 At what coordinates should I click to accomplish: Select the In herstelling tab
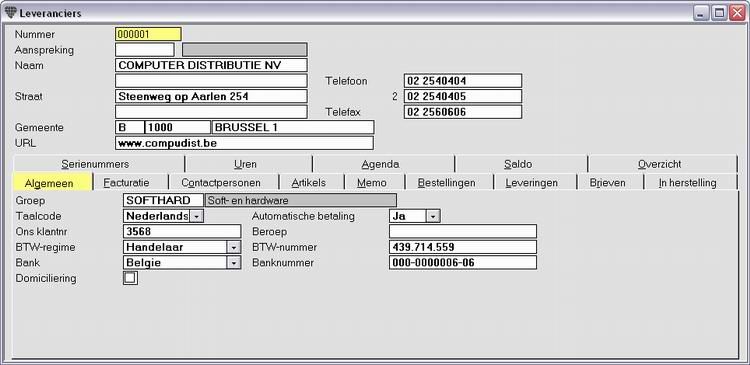[691, 182]
